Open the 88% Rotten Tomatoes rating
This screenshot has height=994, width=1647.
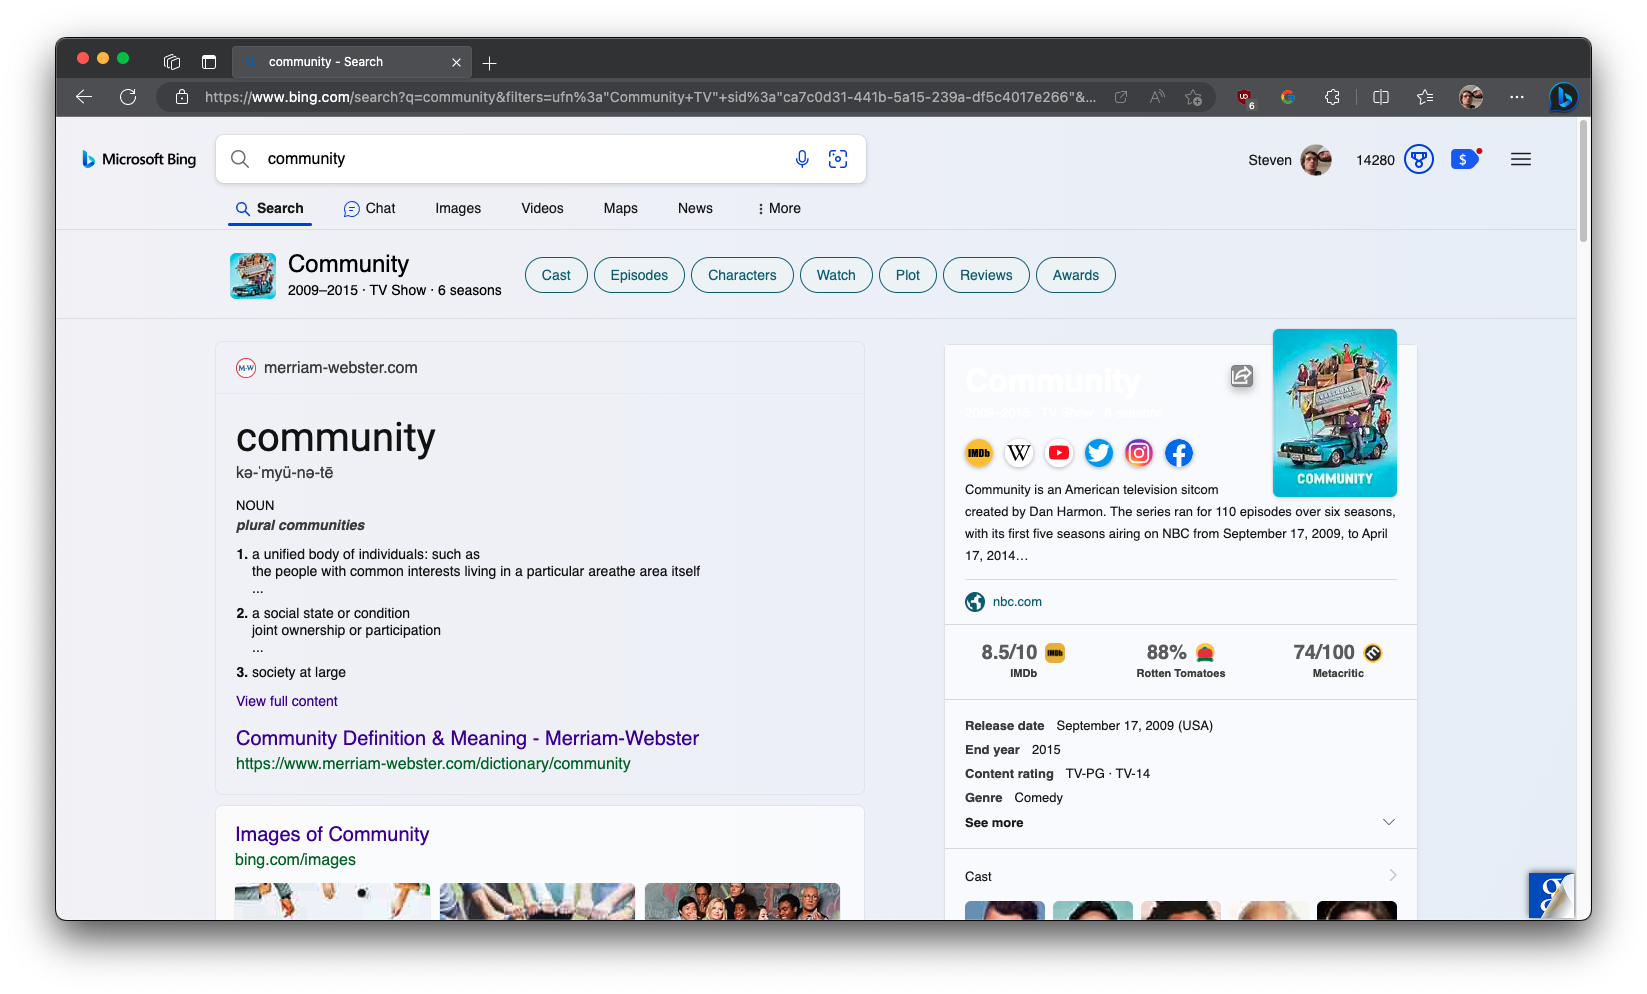pos(1180,660)
